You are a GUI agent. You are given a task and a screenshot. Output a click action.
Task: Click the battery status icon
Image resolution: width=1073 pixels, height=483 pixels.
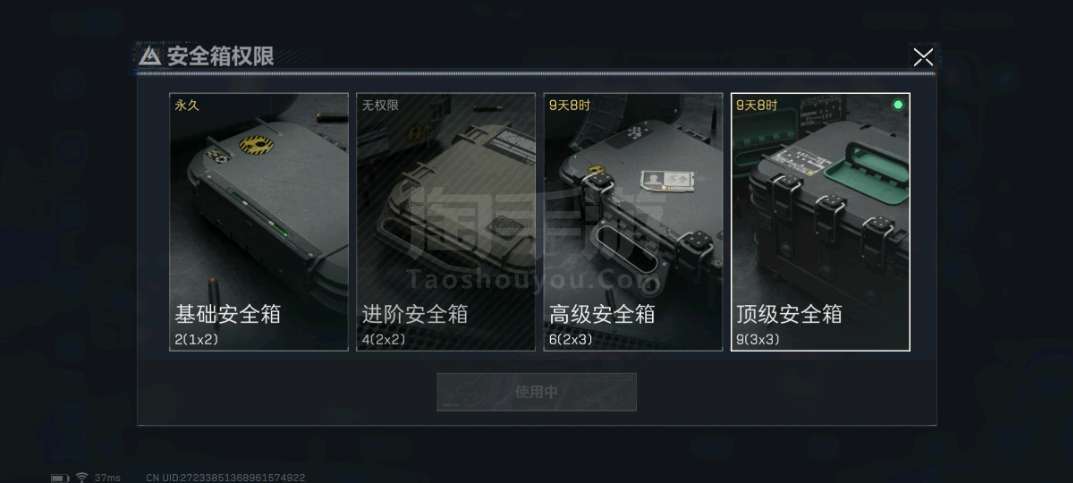tap(60, 478)
